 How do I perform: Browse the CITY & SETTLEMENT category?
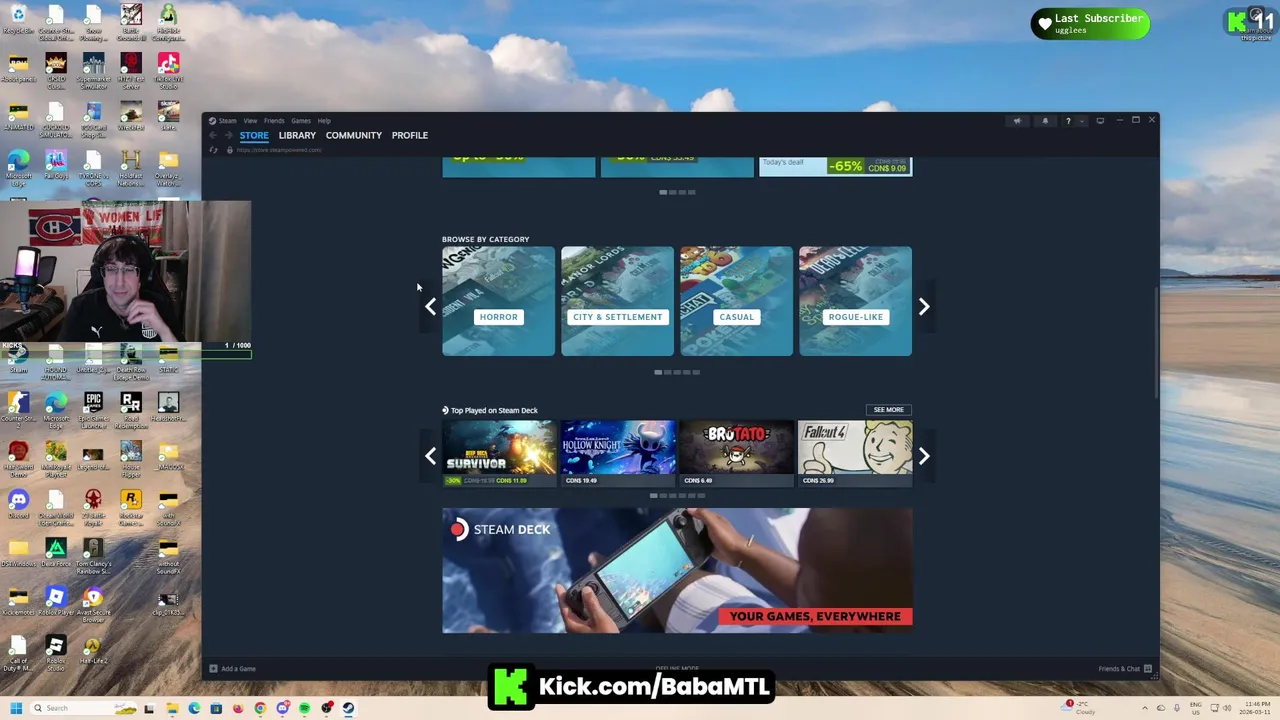(x=617, y=301)
